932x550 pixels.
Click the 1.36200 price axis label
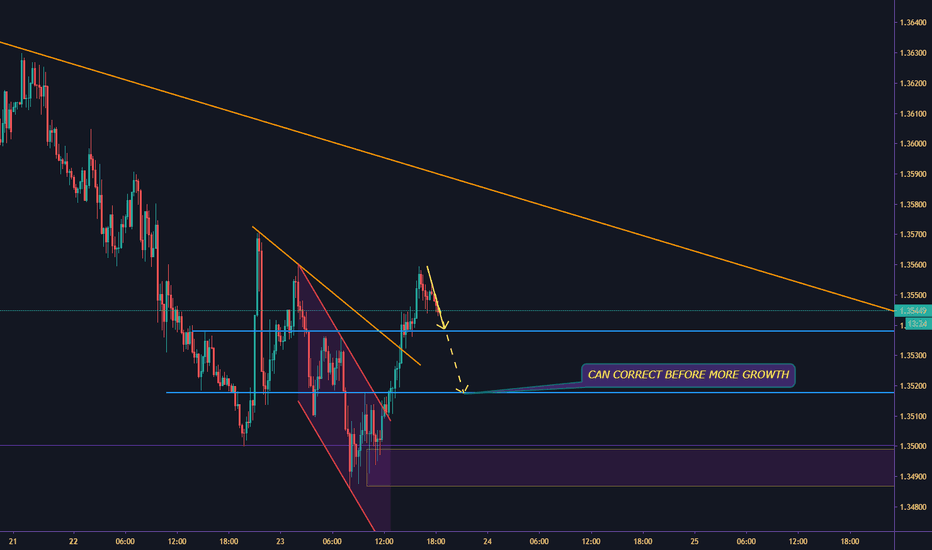click(x=913, y=83)
